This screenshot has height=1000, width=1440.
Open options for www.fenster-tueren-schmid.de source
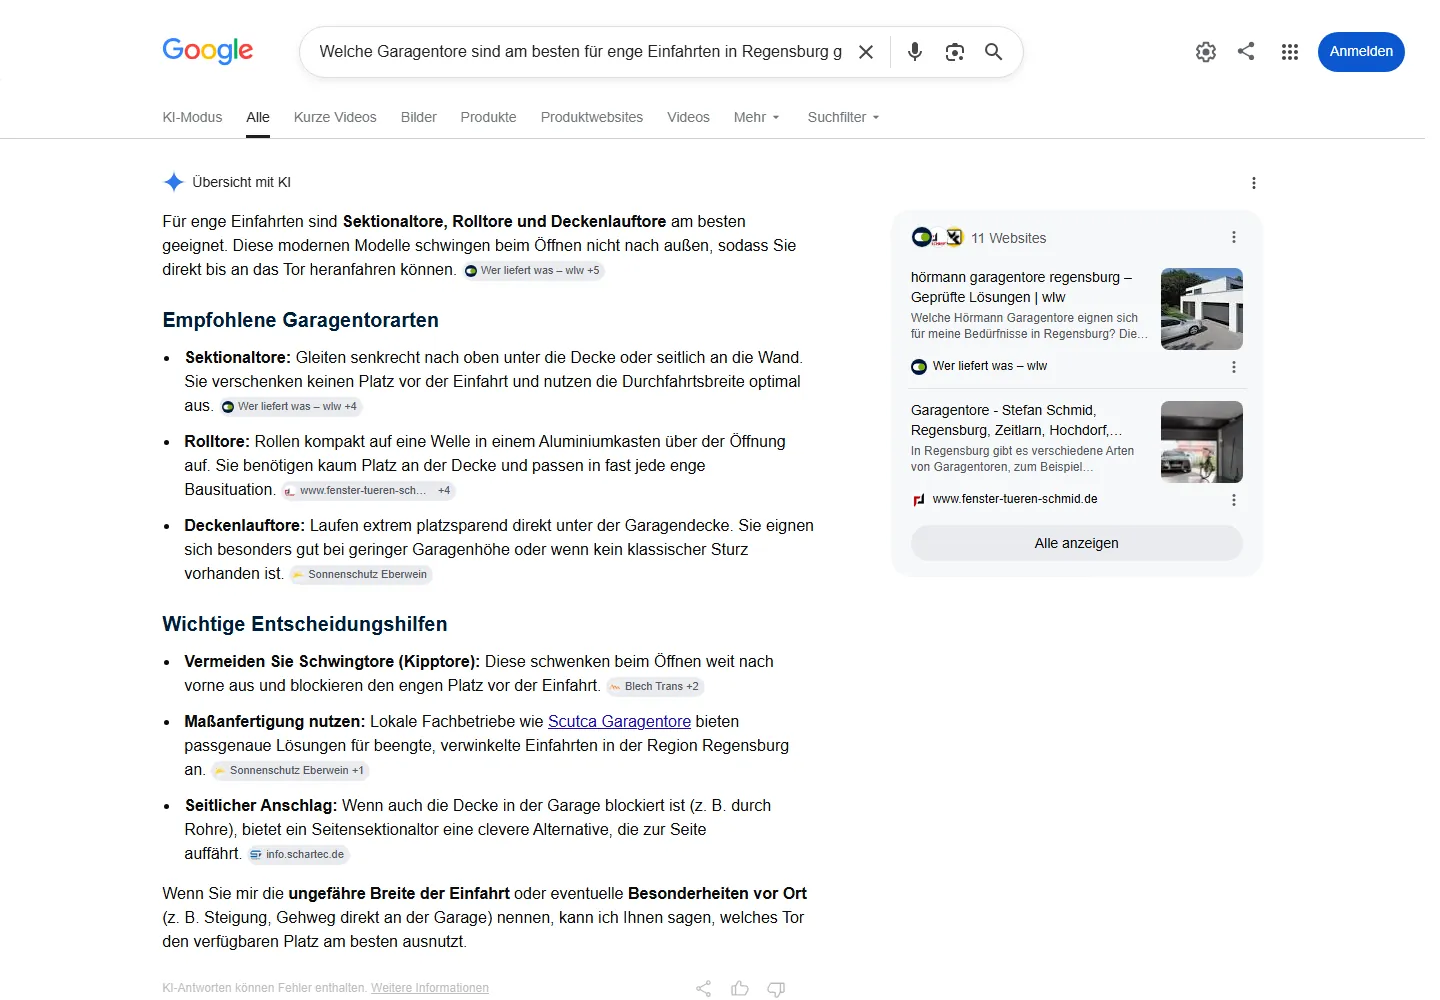1233,500
